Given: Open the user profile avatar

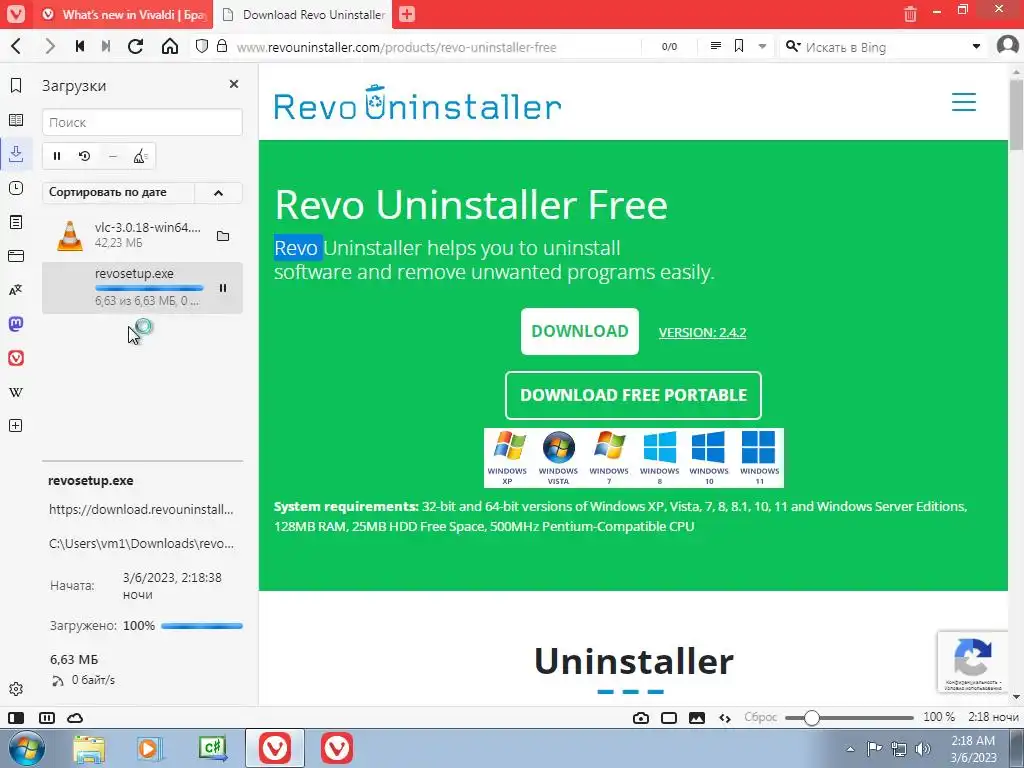Looking at the screenshot, I should pyautogui.click(x=1008, y=46).
